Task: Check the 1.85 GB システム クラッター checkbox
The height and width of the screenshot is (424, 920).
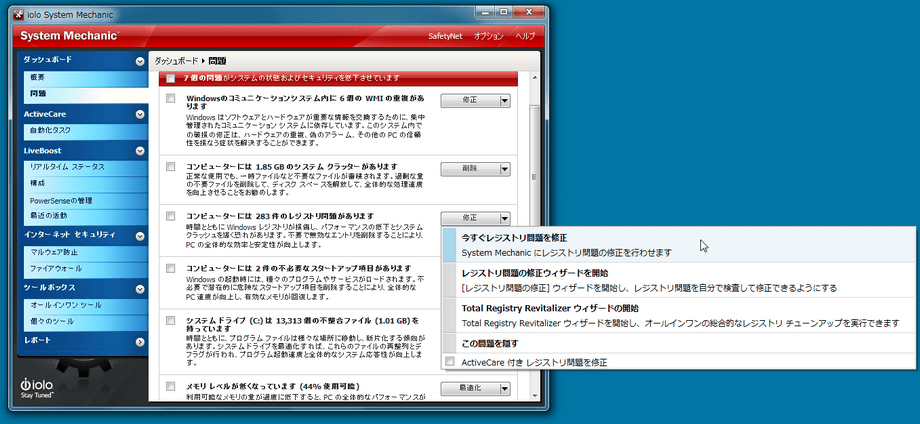Action: pyautogui.click(x=170, y=167)
